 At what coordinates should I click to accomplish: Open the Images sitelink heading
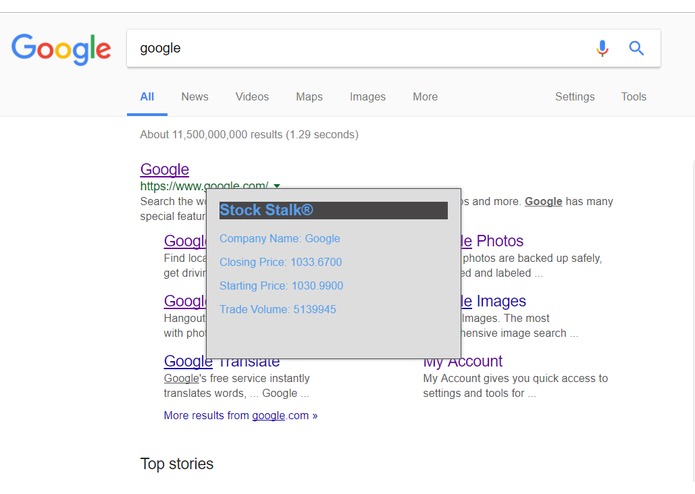click(493, 301)
